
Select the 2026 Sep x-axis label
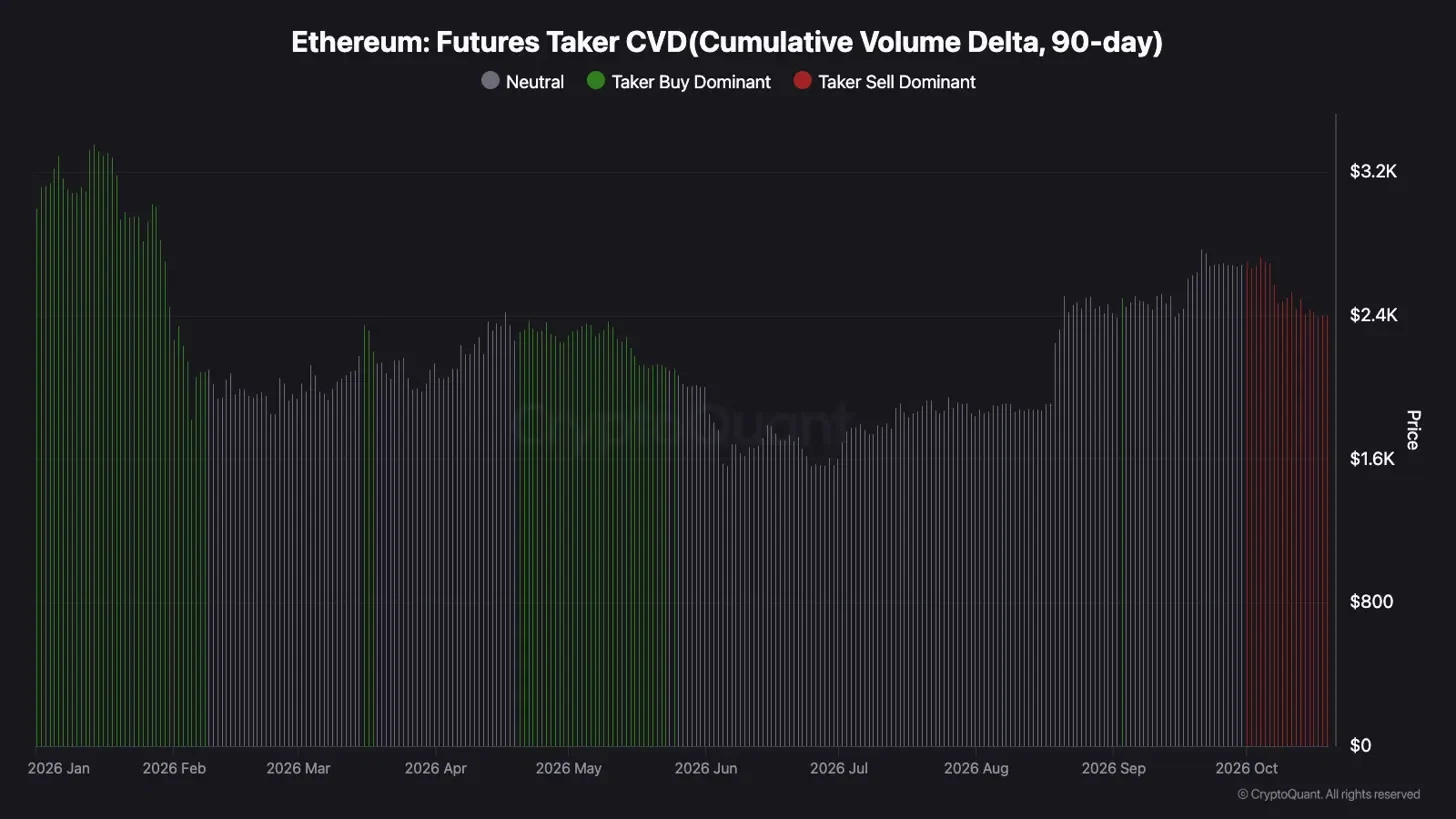point(1114,768)
